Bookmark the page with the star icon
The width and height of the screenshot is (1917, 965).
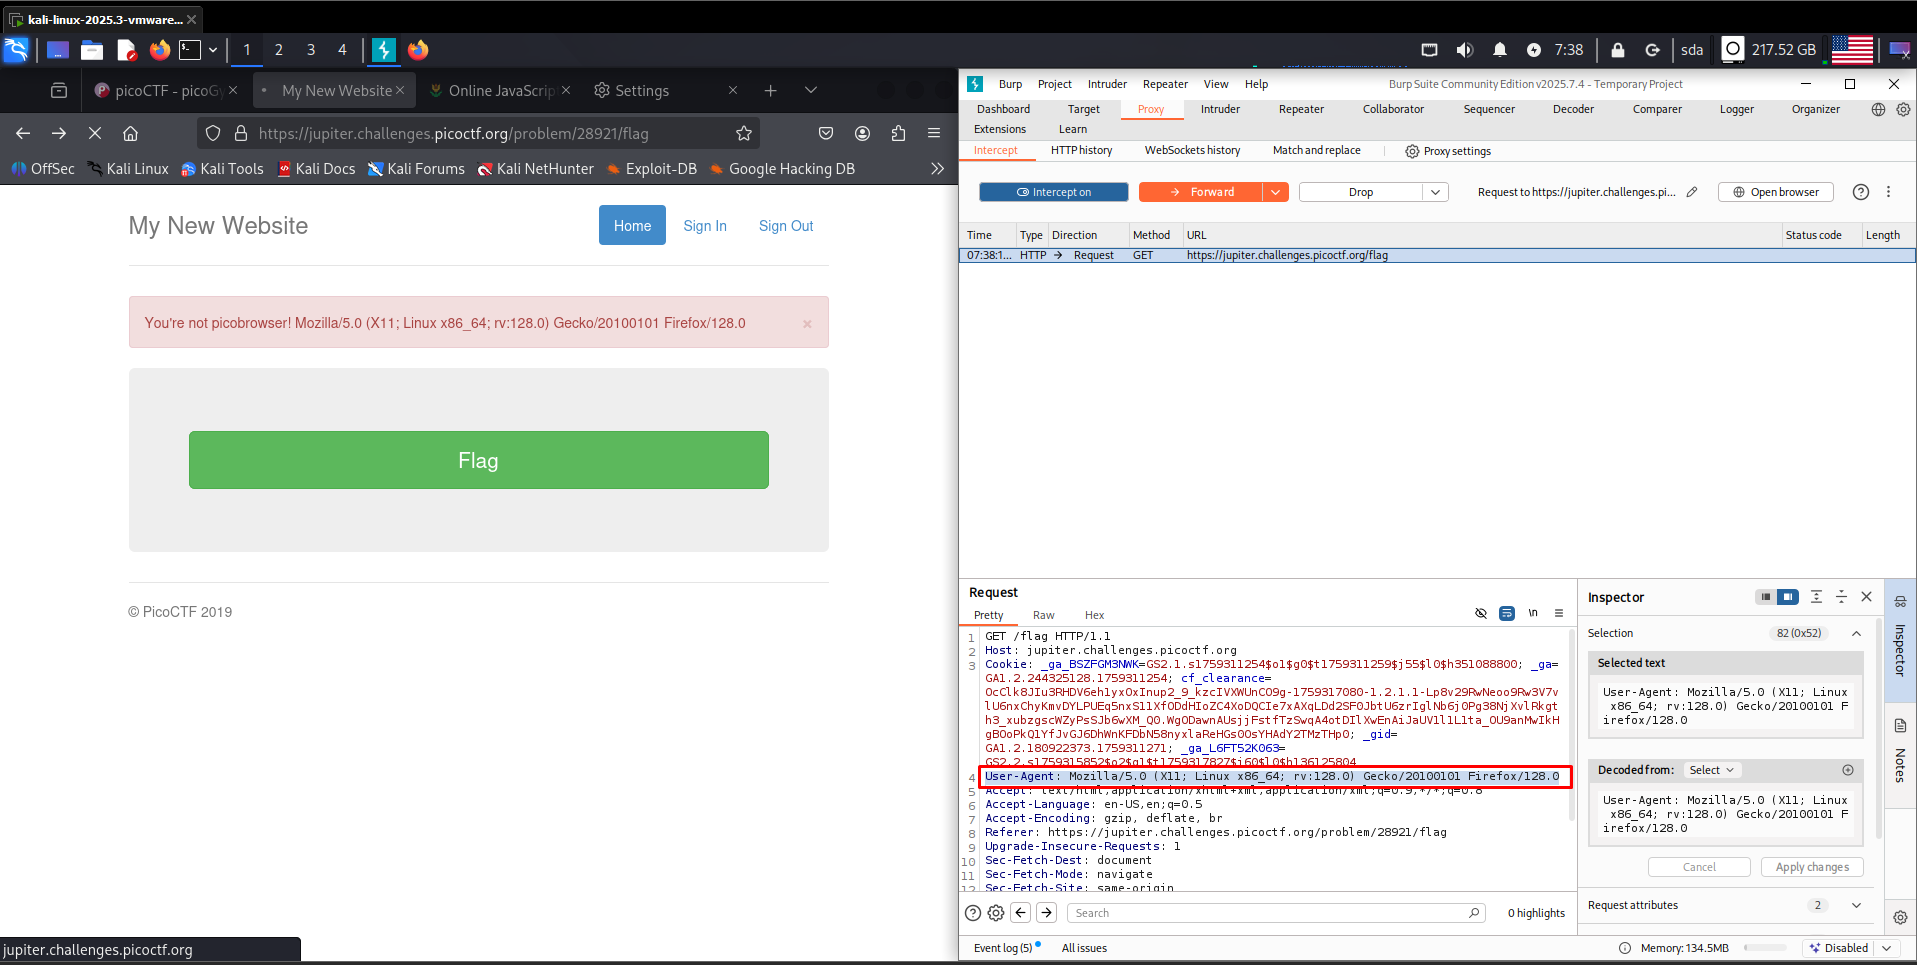tap(743, 134)
